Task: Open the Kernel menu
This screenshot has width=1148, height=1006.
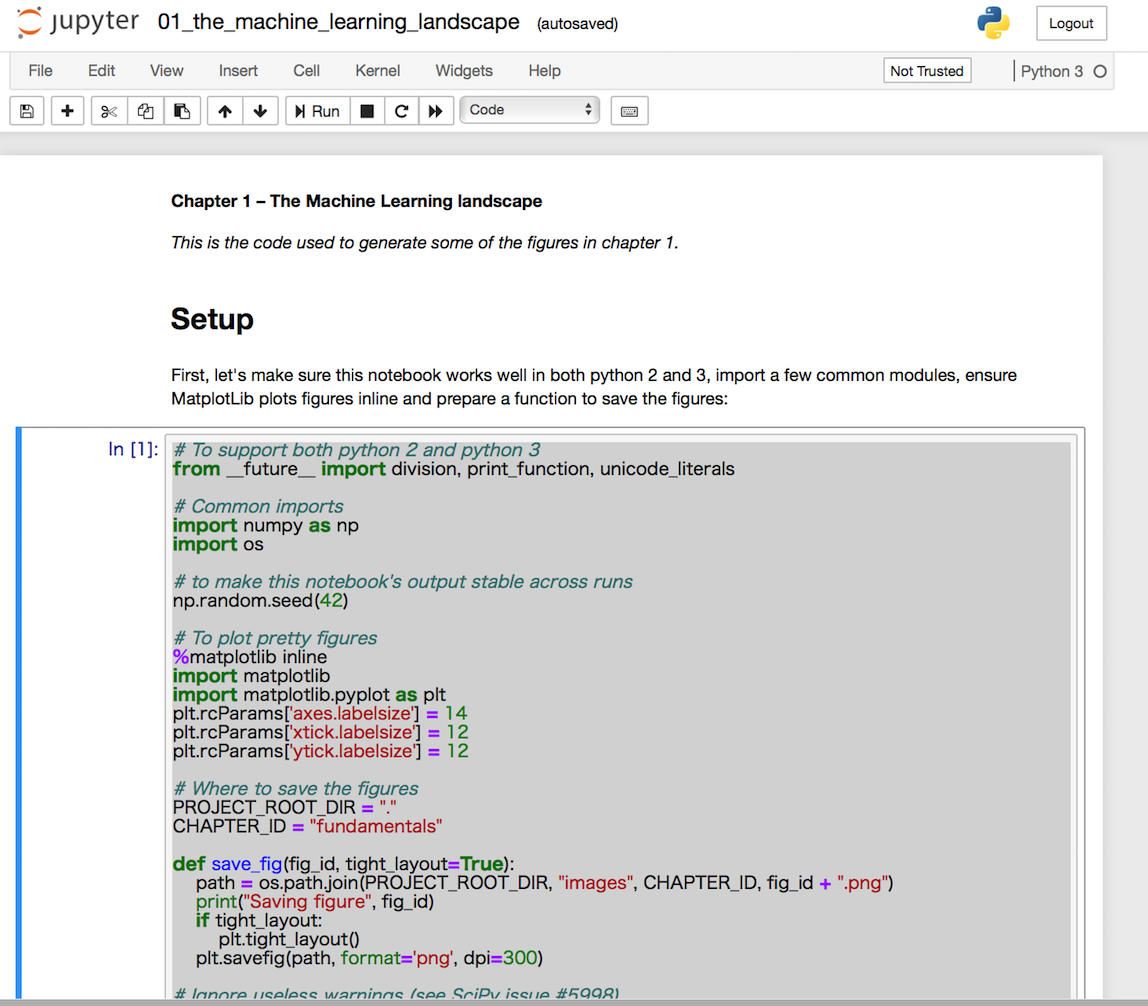Action: pos(377,71)
